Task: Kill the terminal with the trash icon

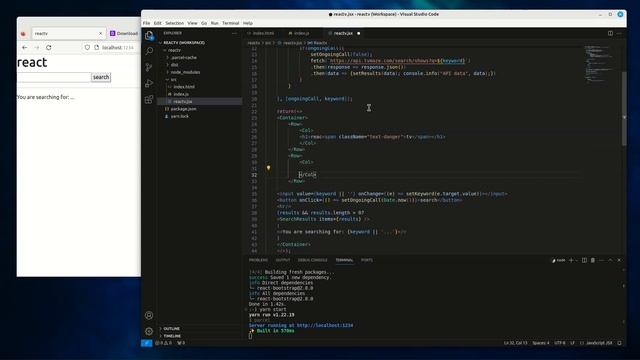Action: coord(593,260)
